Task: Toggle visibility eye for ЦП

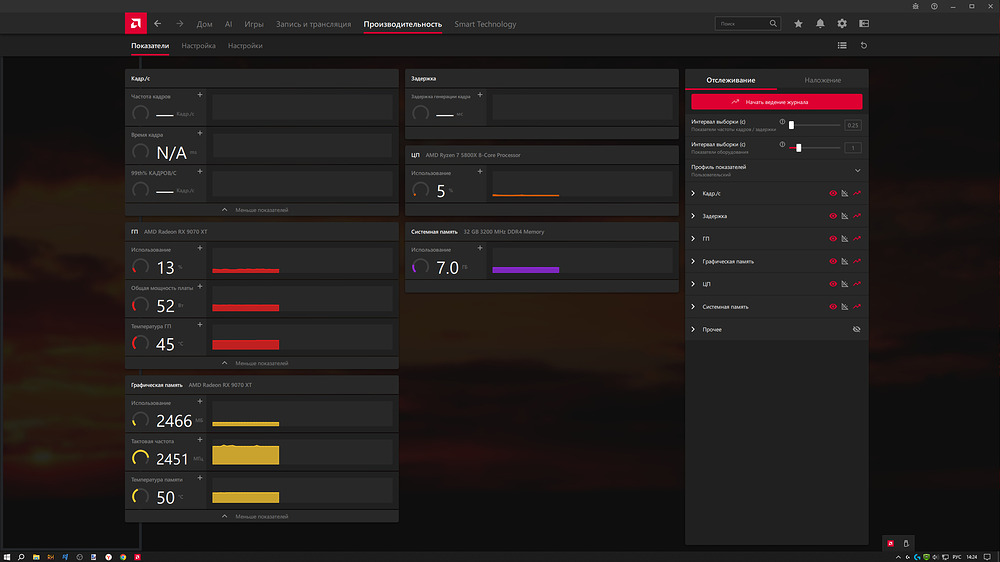Action: pos(833,284)
